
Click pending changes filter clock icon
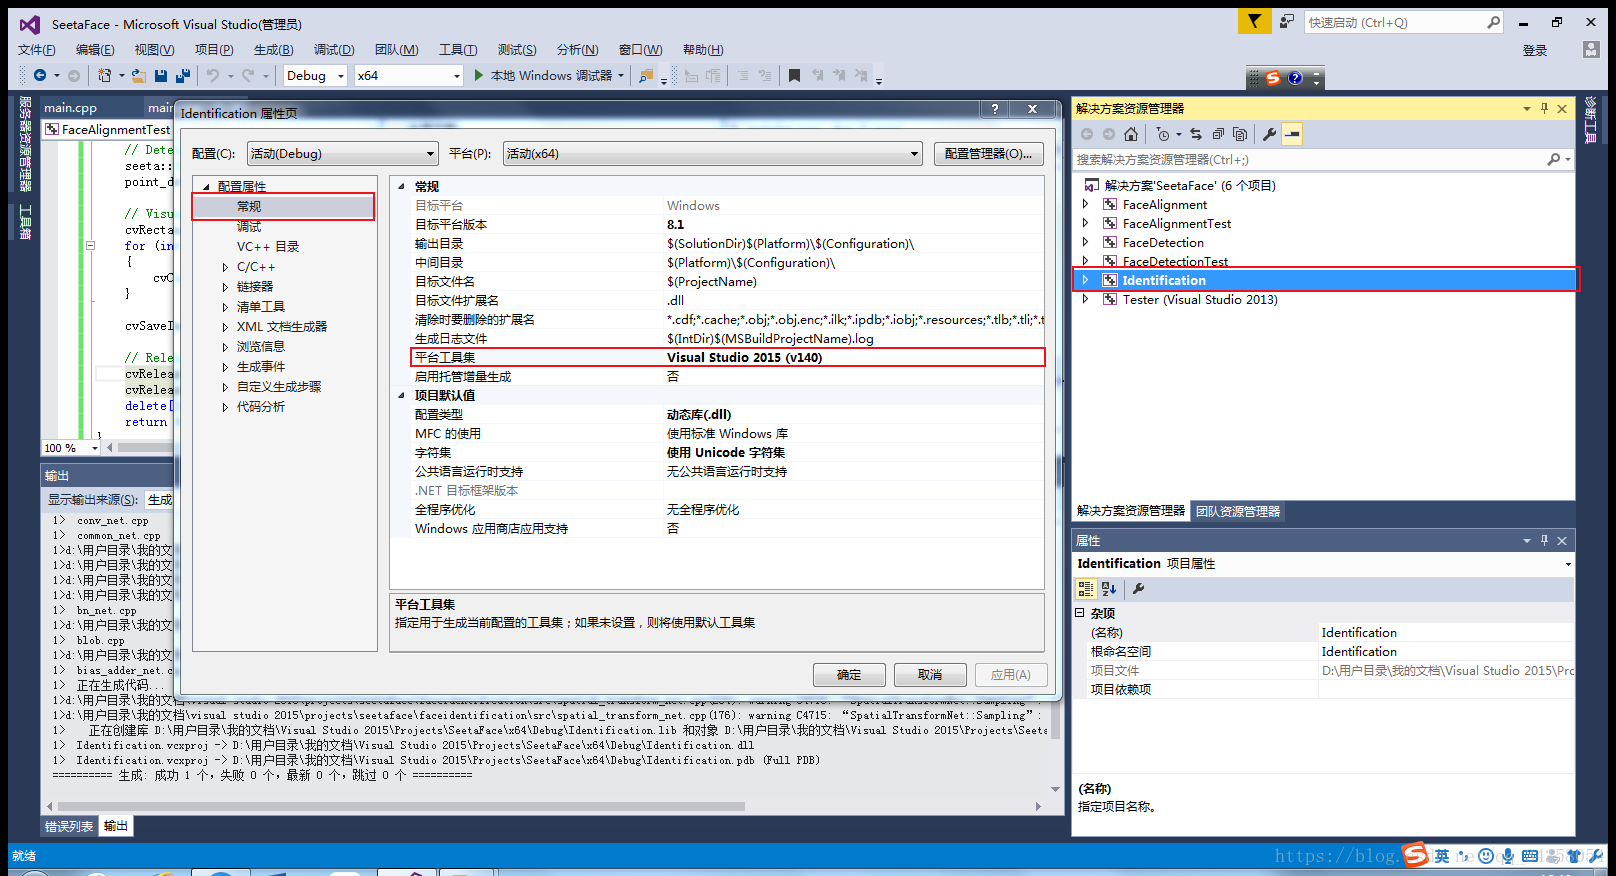click(1162, 134)
